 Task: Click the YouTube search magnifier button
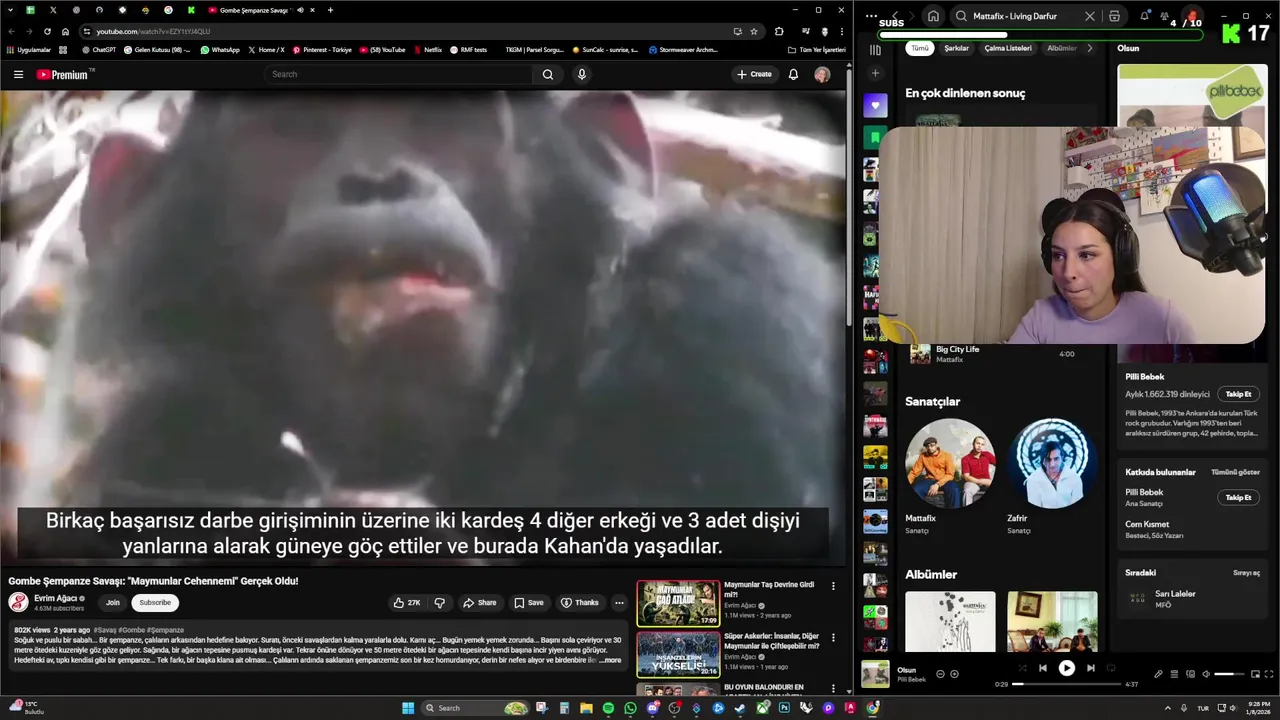548,74
